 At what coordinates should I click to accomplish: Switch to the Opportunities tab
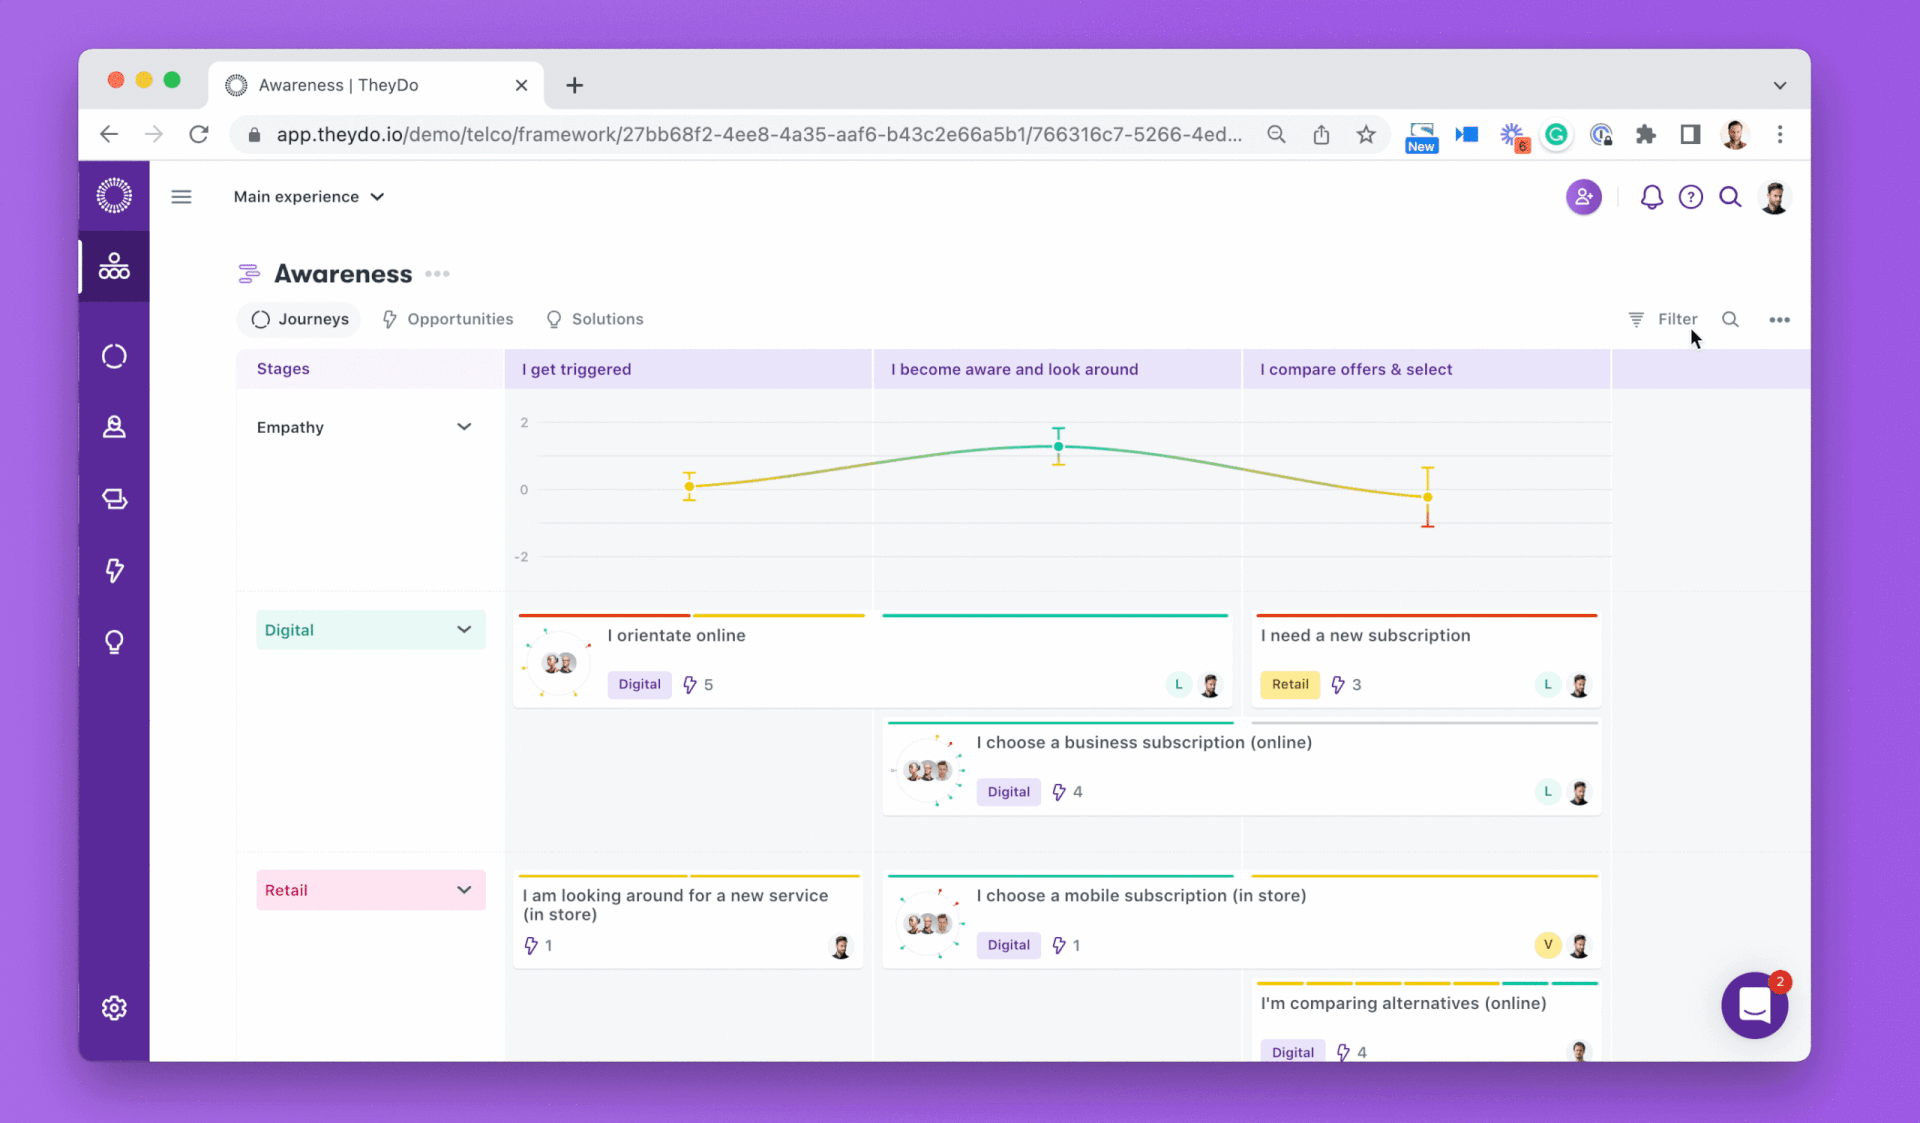447,319
